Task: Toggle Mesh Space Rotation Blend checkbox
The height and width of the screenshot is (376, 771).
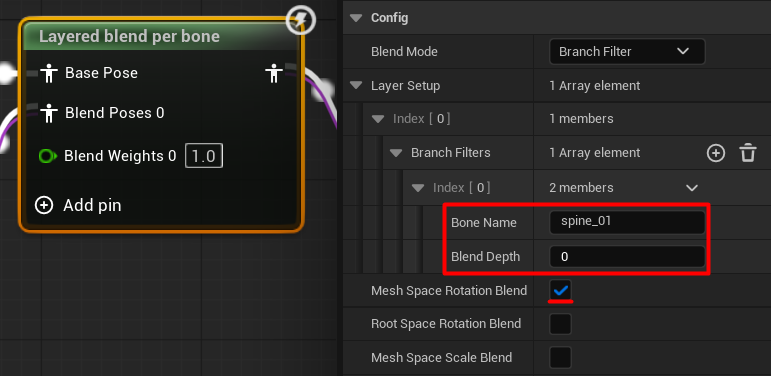Action: (561, 290)
